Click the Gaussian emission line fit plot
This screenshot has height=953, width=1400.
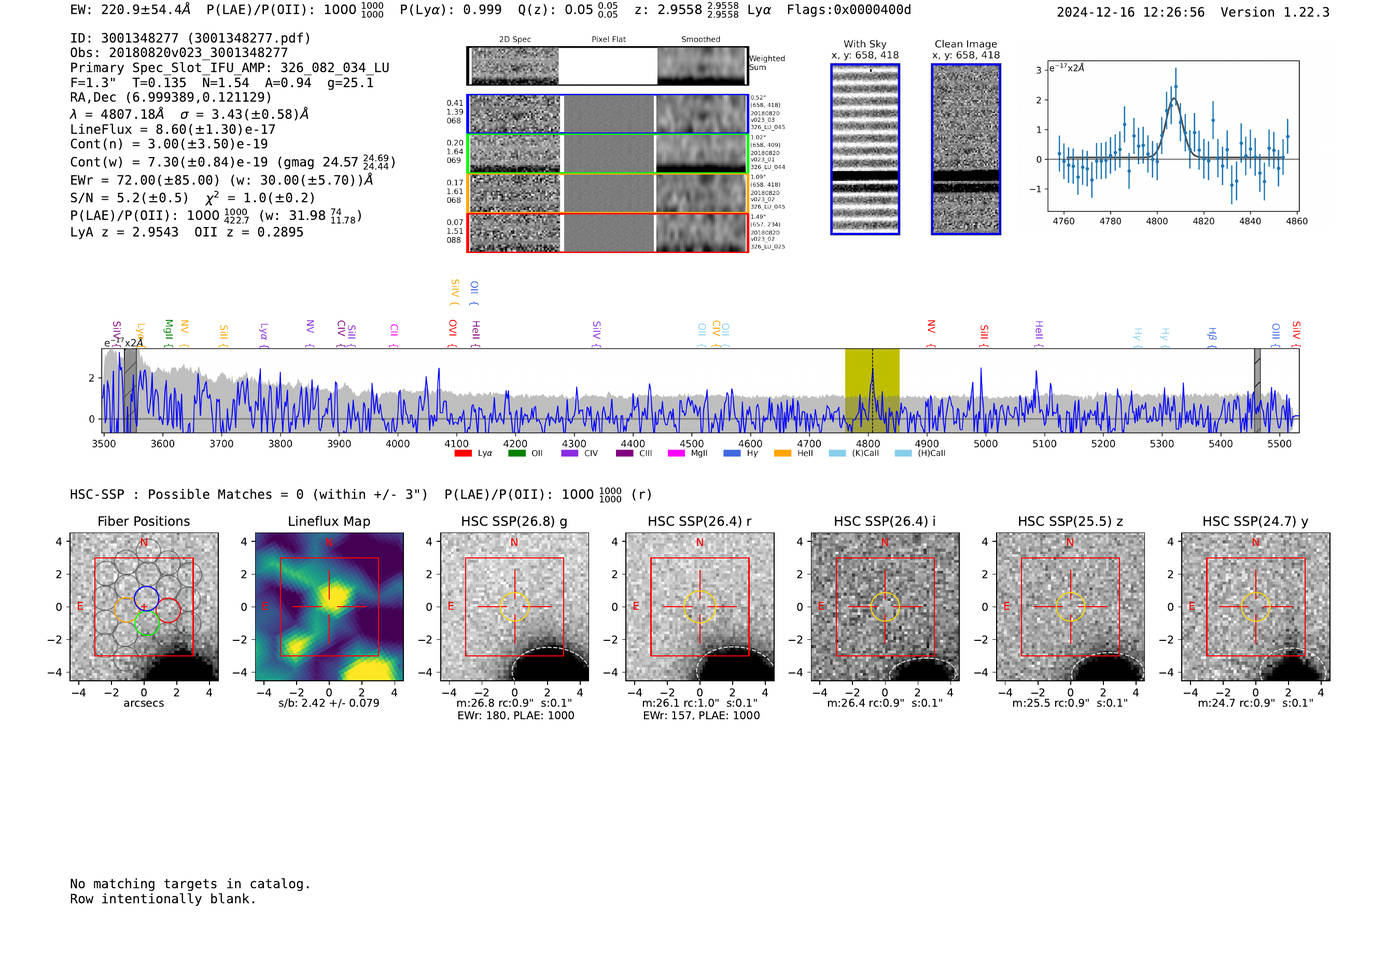click(x=1173, y=136)
